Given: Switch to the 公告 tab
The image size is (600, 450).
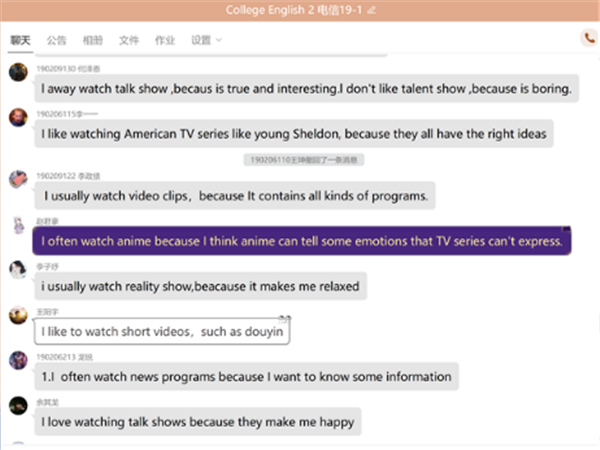Looking at the screenshot, I should tap(56, 40).
